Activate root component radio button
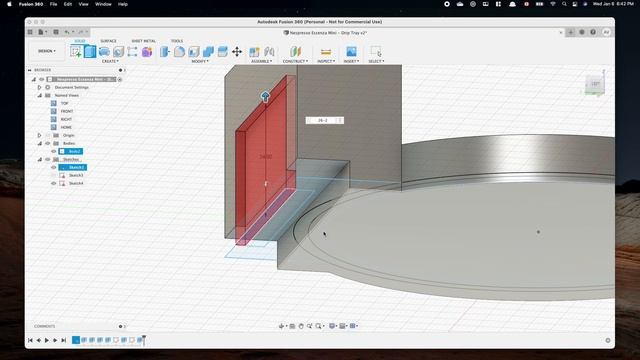 [x=120, y=79]
